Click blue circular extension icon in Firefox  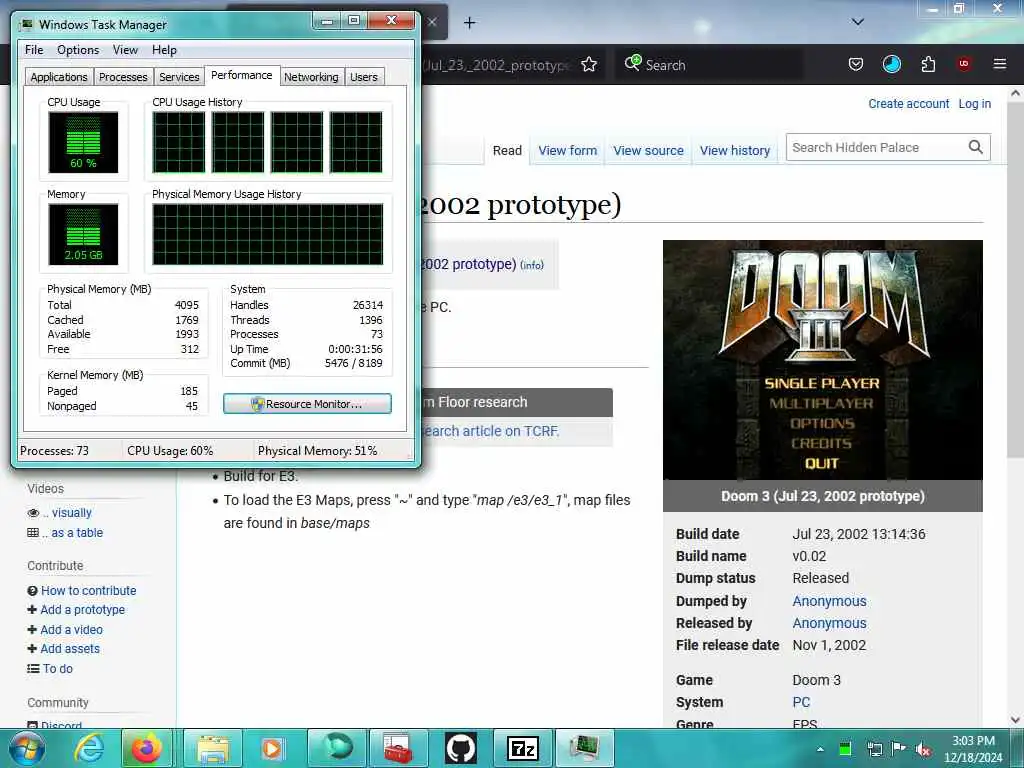tap(891, 64)
